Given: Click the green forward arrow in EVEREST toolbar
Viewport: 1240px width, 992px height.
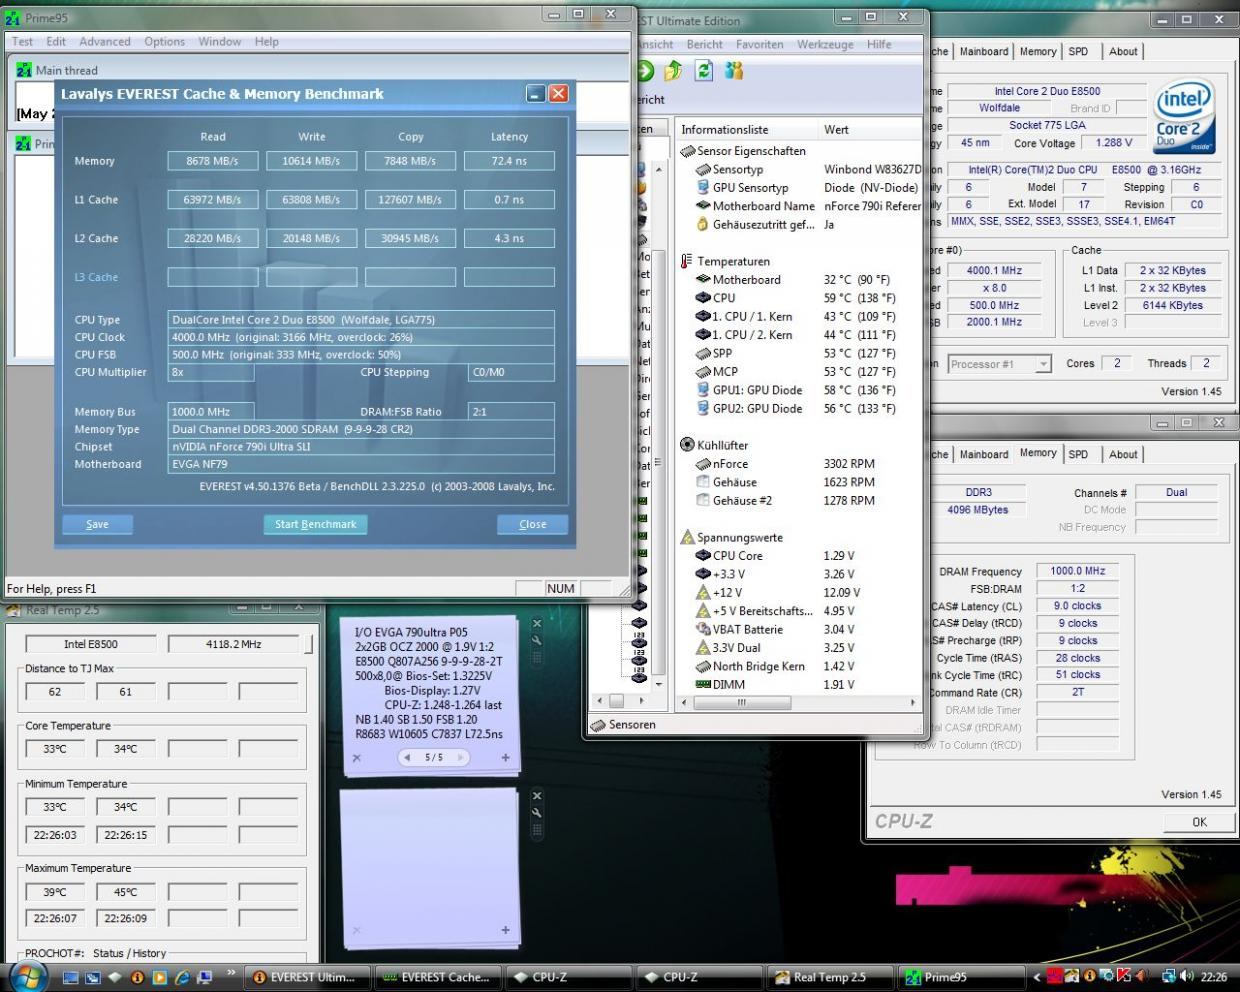Looking at the screenshot, I should (645, 70).
